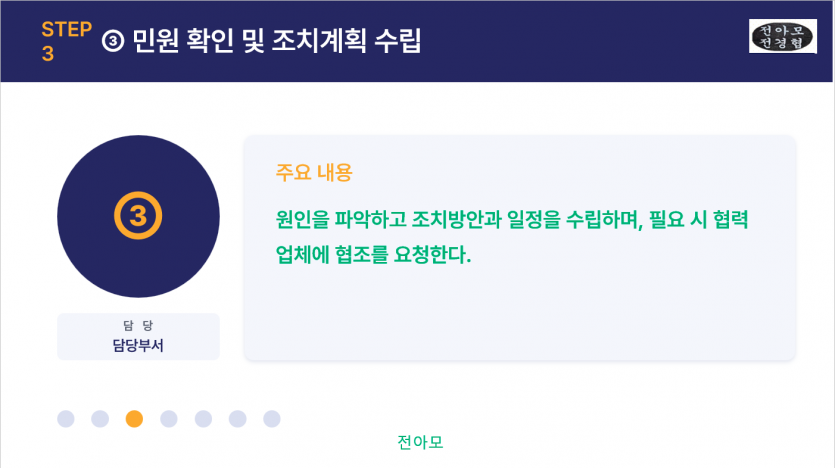Click the second line 업체에 협조를 요청한다

coord(373,254)
